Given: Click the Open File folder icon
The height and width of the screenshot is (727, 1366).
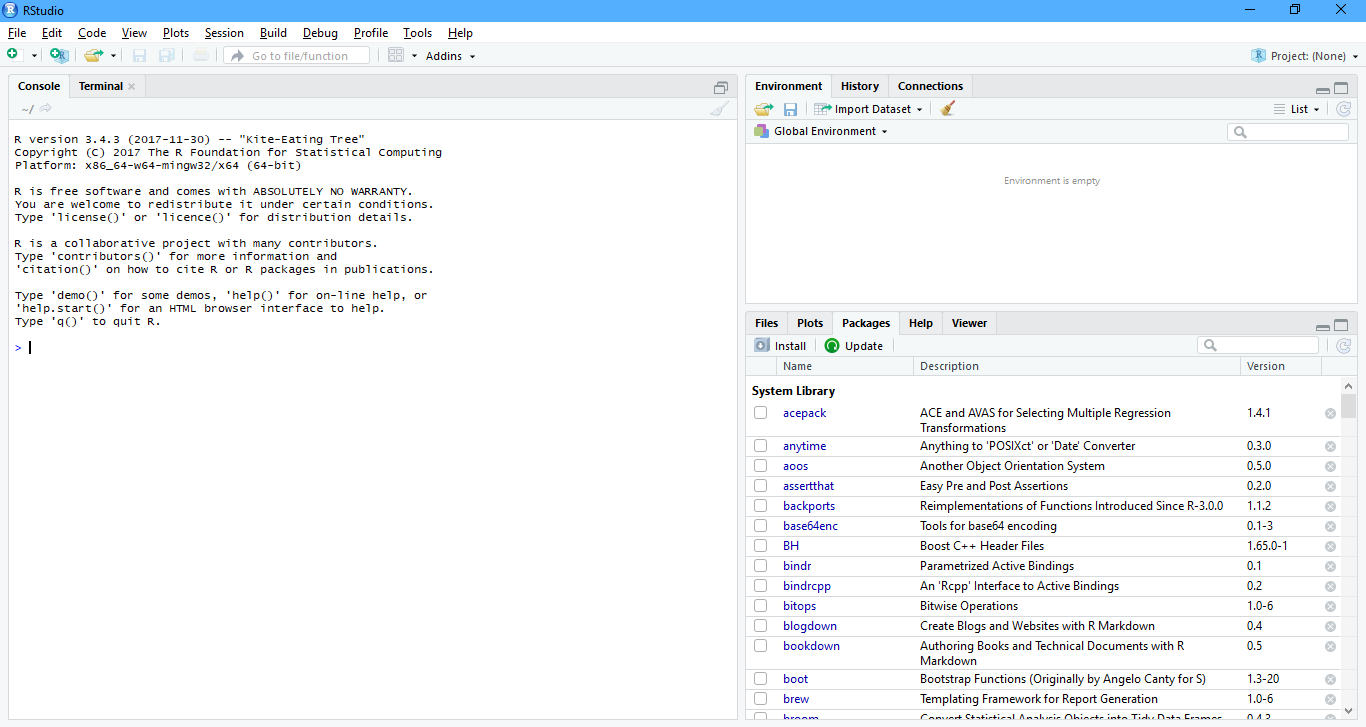Looking at the screenshot, I should [x=93, y=55].
